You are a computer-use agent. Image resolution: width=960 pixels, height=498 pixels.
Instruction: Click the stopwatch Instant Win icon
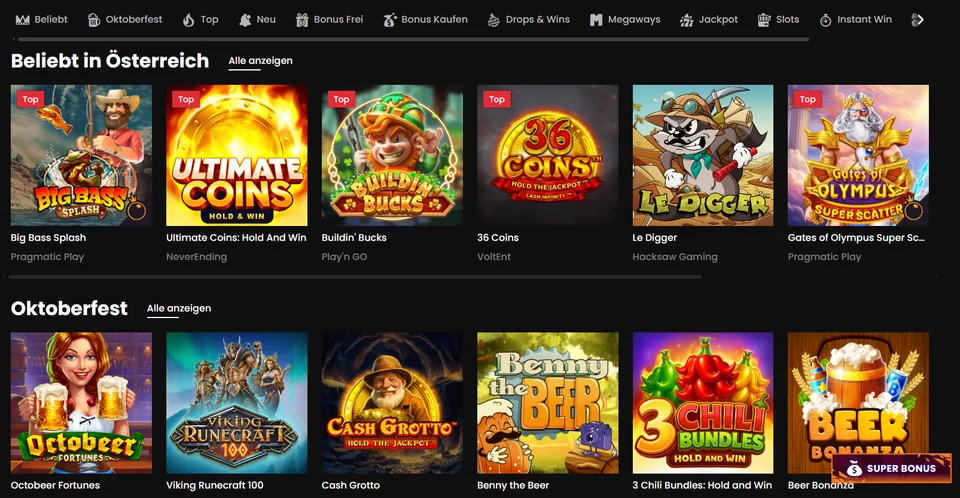click(x=825, y=20)
